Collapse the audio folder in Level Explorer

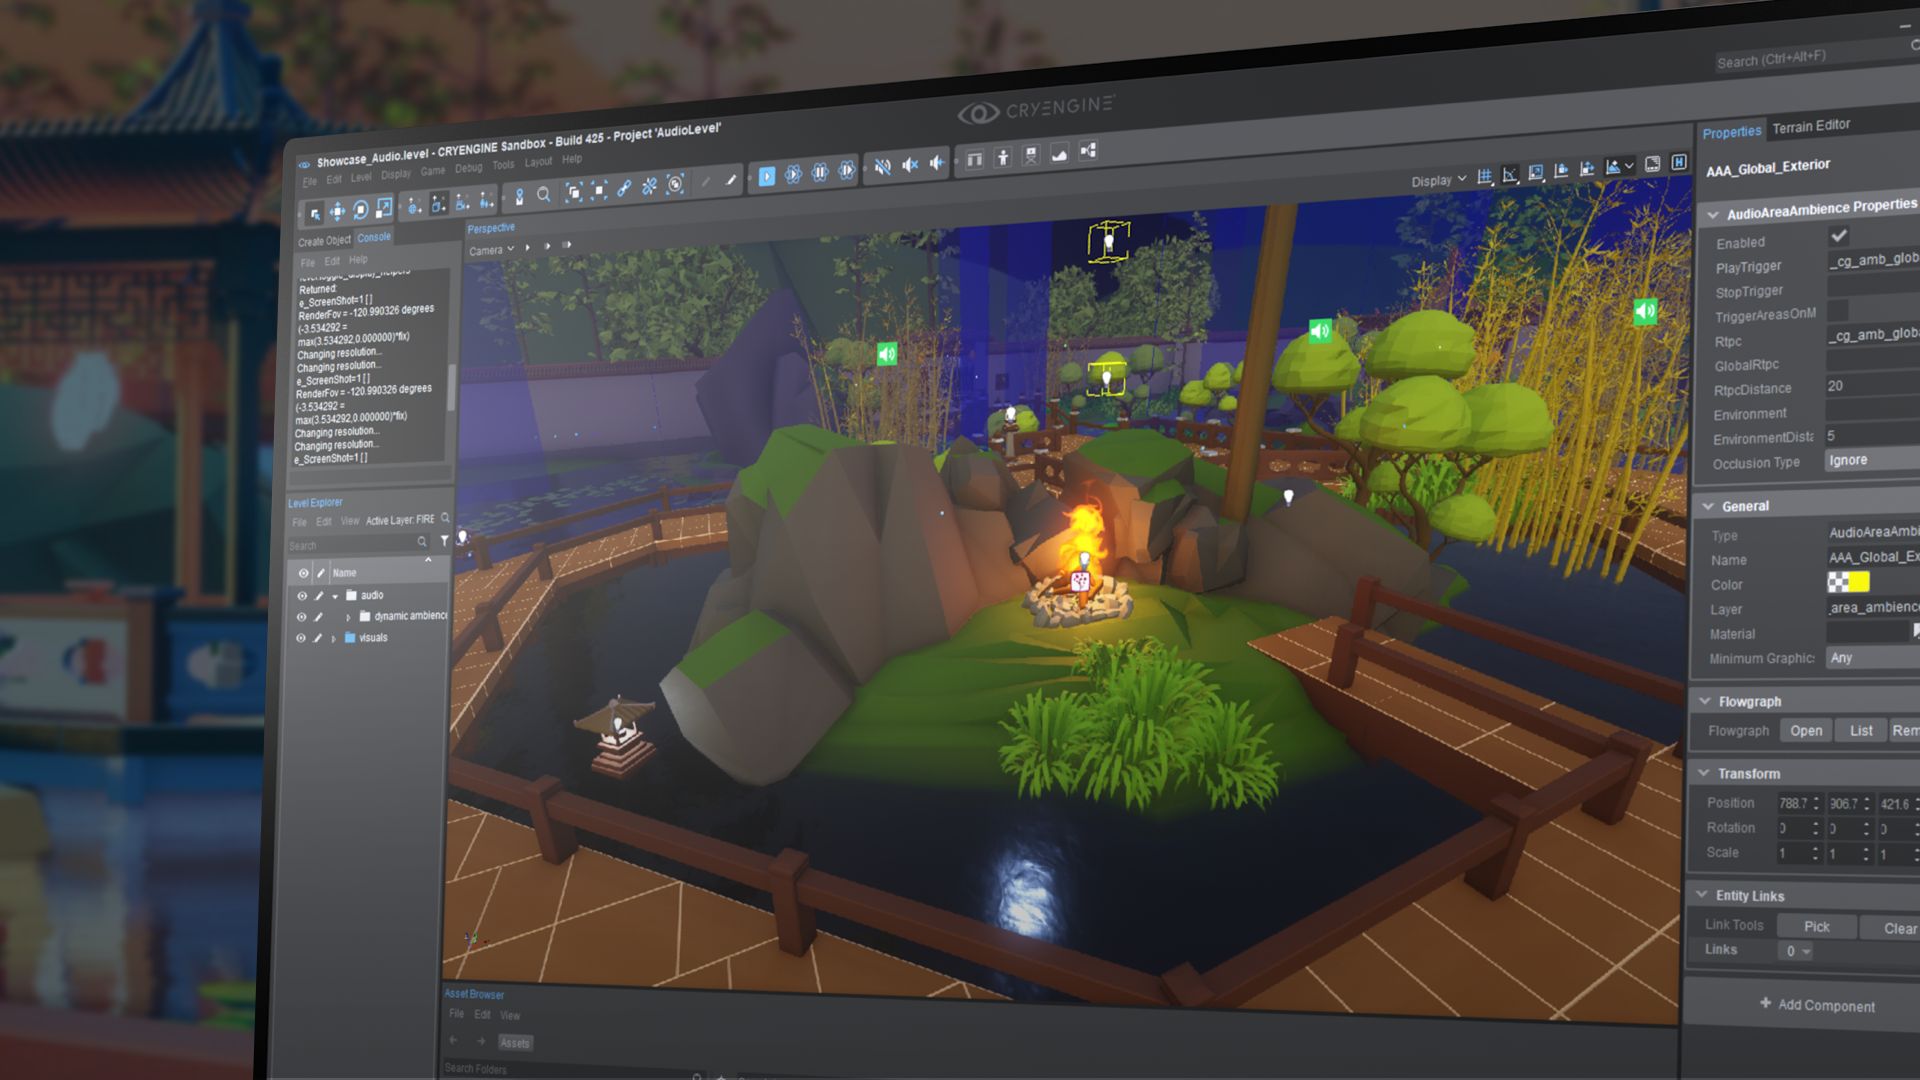tap(335, 596)
